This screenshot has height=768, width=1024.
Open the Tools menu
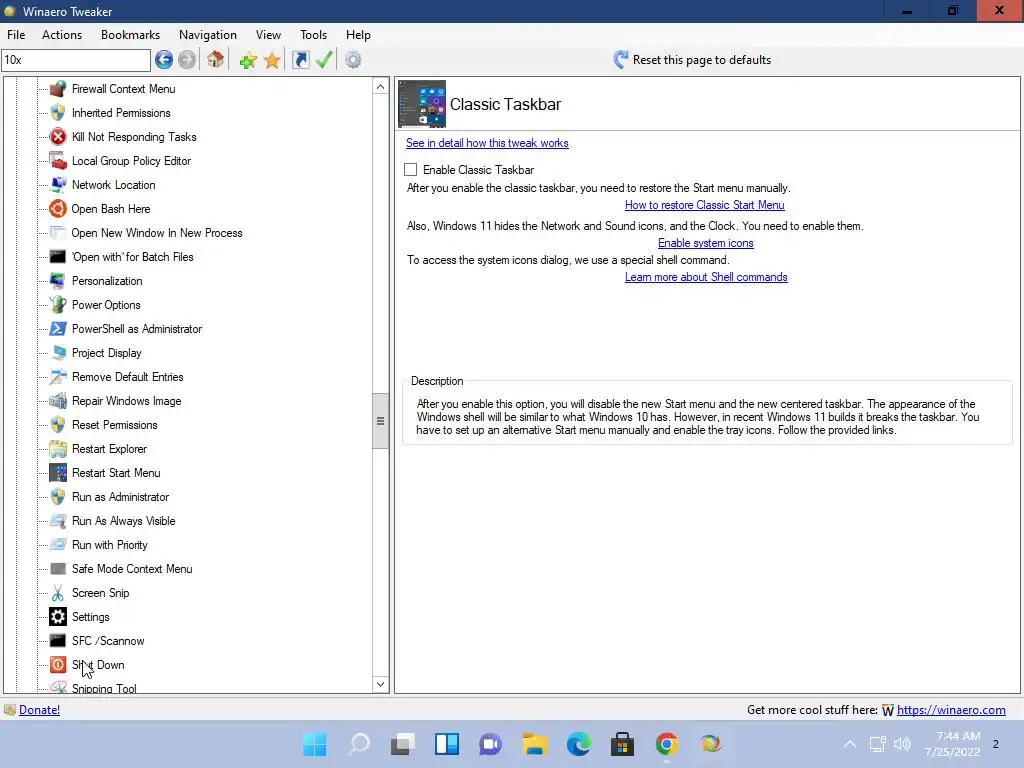coord(313,35)
